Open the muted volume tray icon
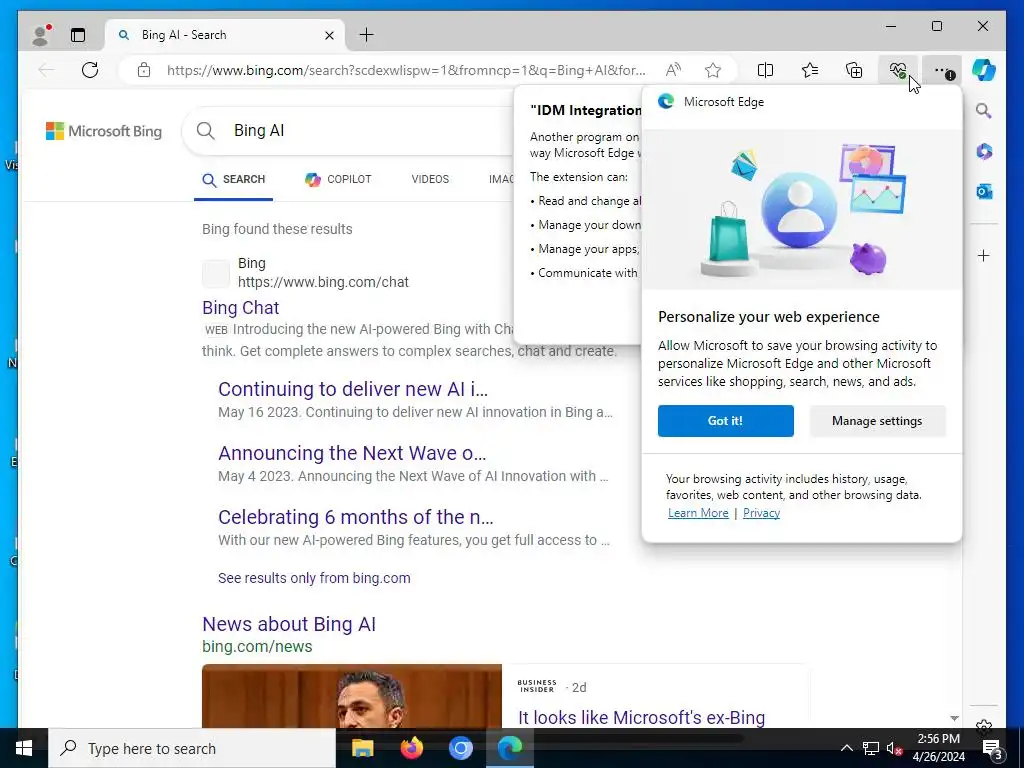The height and width of the screenshot is (768, 1024). [x=894, y=748]
